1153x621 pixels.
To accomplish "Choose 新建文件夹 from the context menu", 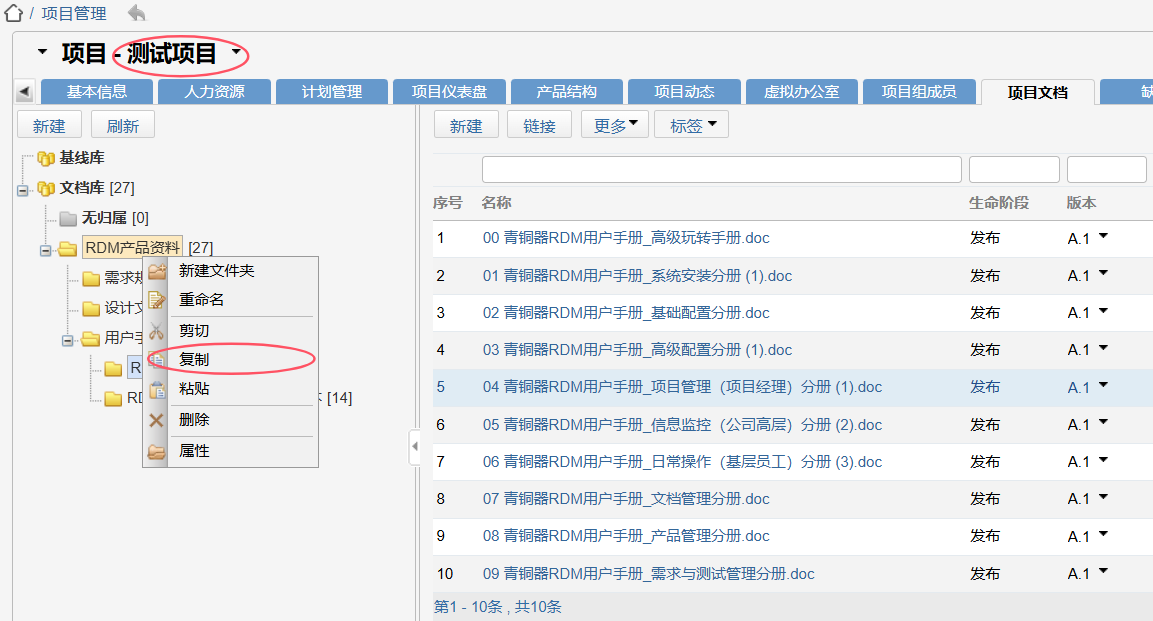I will (231, 270).
